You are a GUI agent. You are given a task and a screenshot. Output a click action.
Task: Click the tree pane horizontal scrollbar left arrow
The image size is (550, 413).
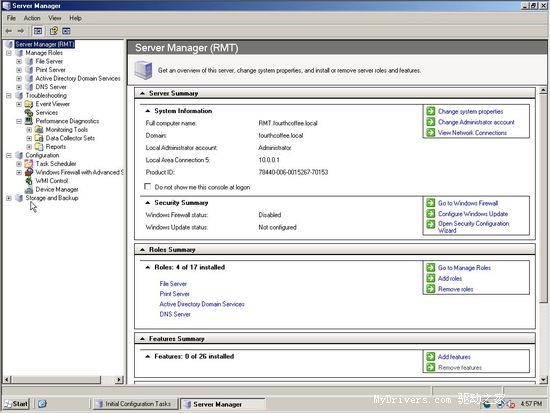(7, 379)
